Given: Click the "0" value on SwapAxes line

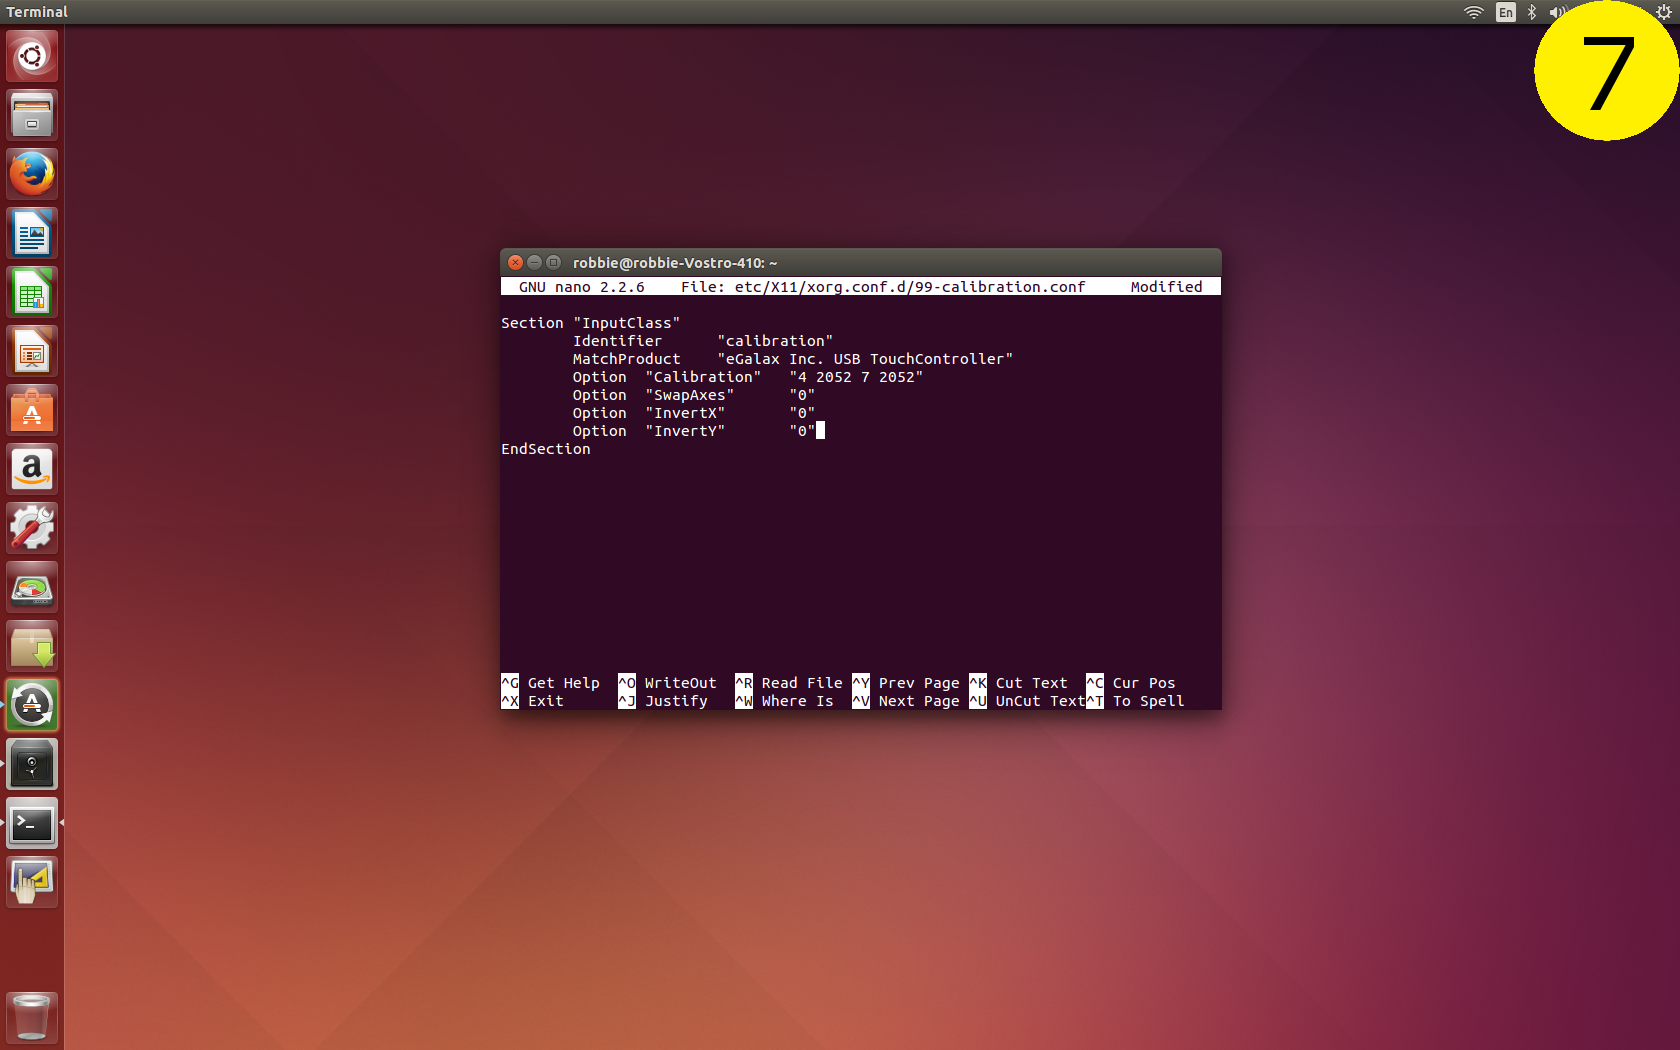Looking at the screenshot, I should coord(802,395).
